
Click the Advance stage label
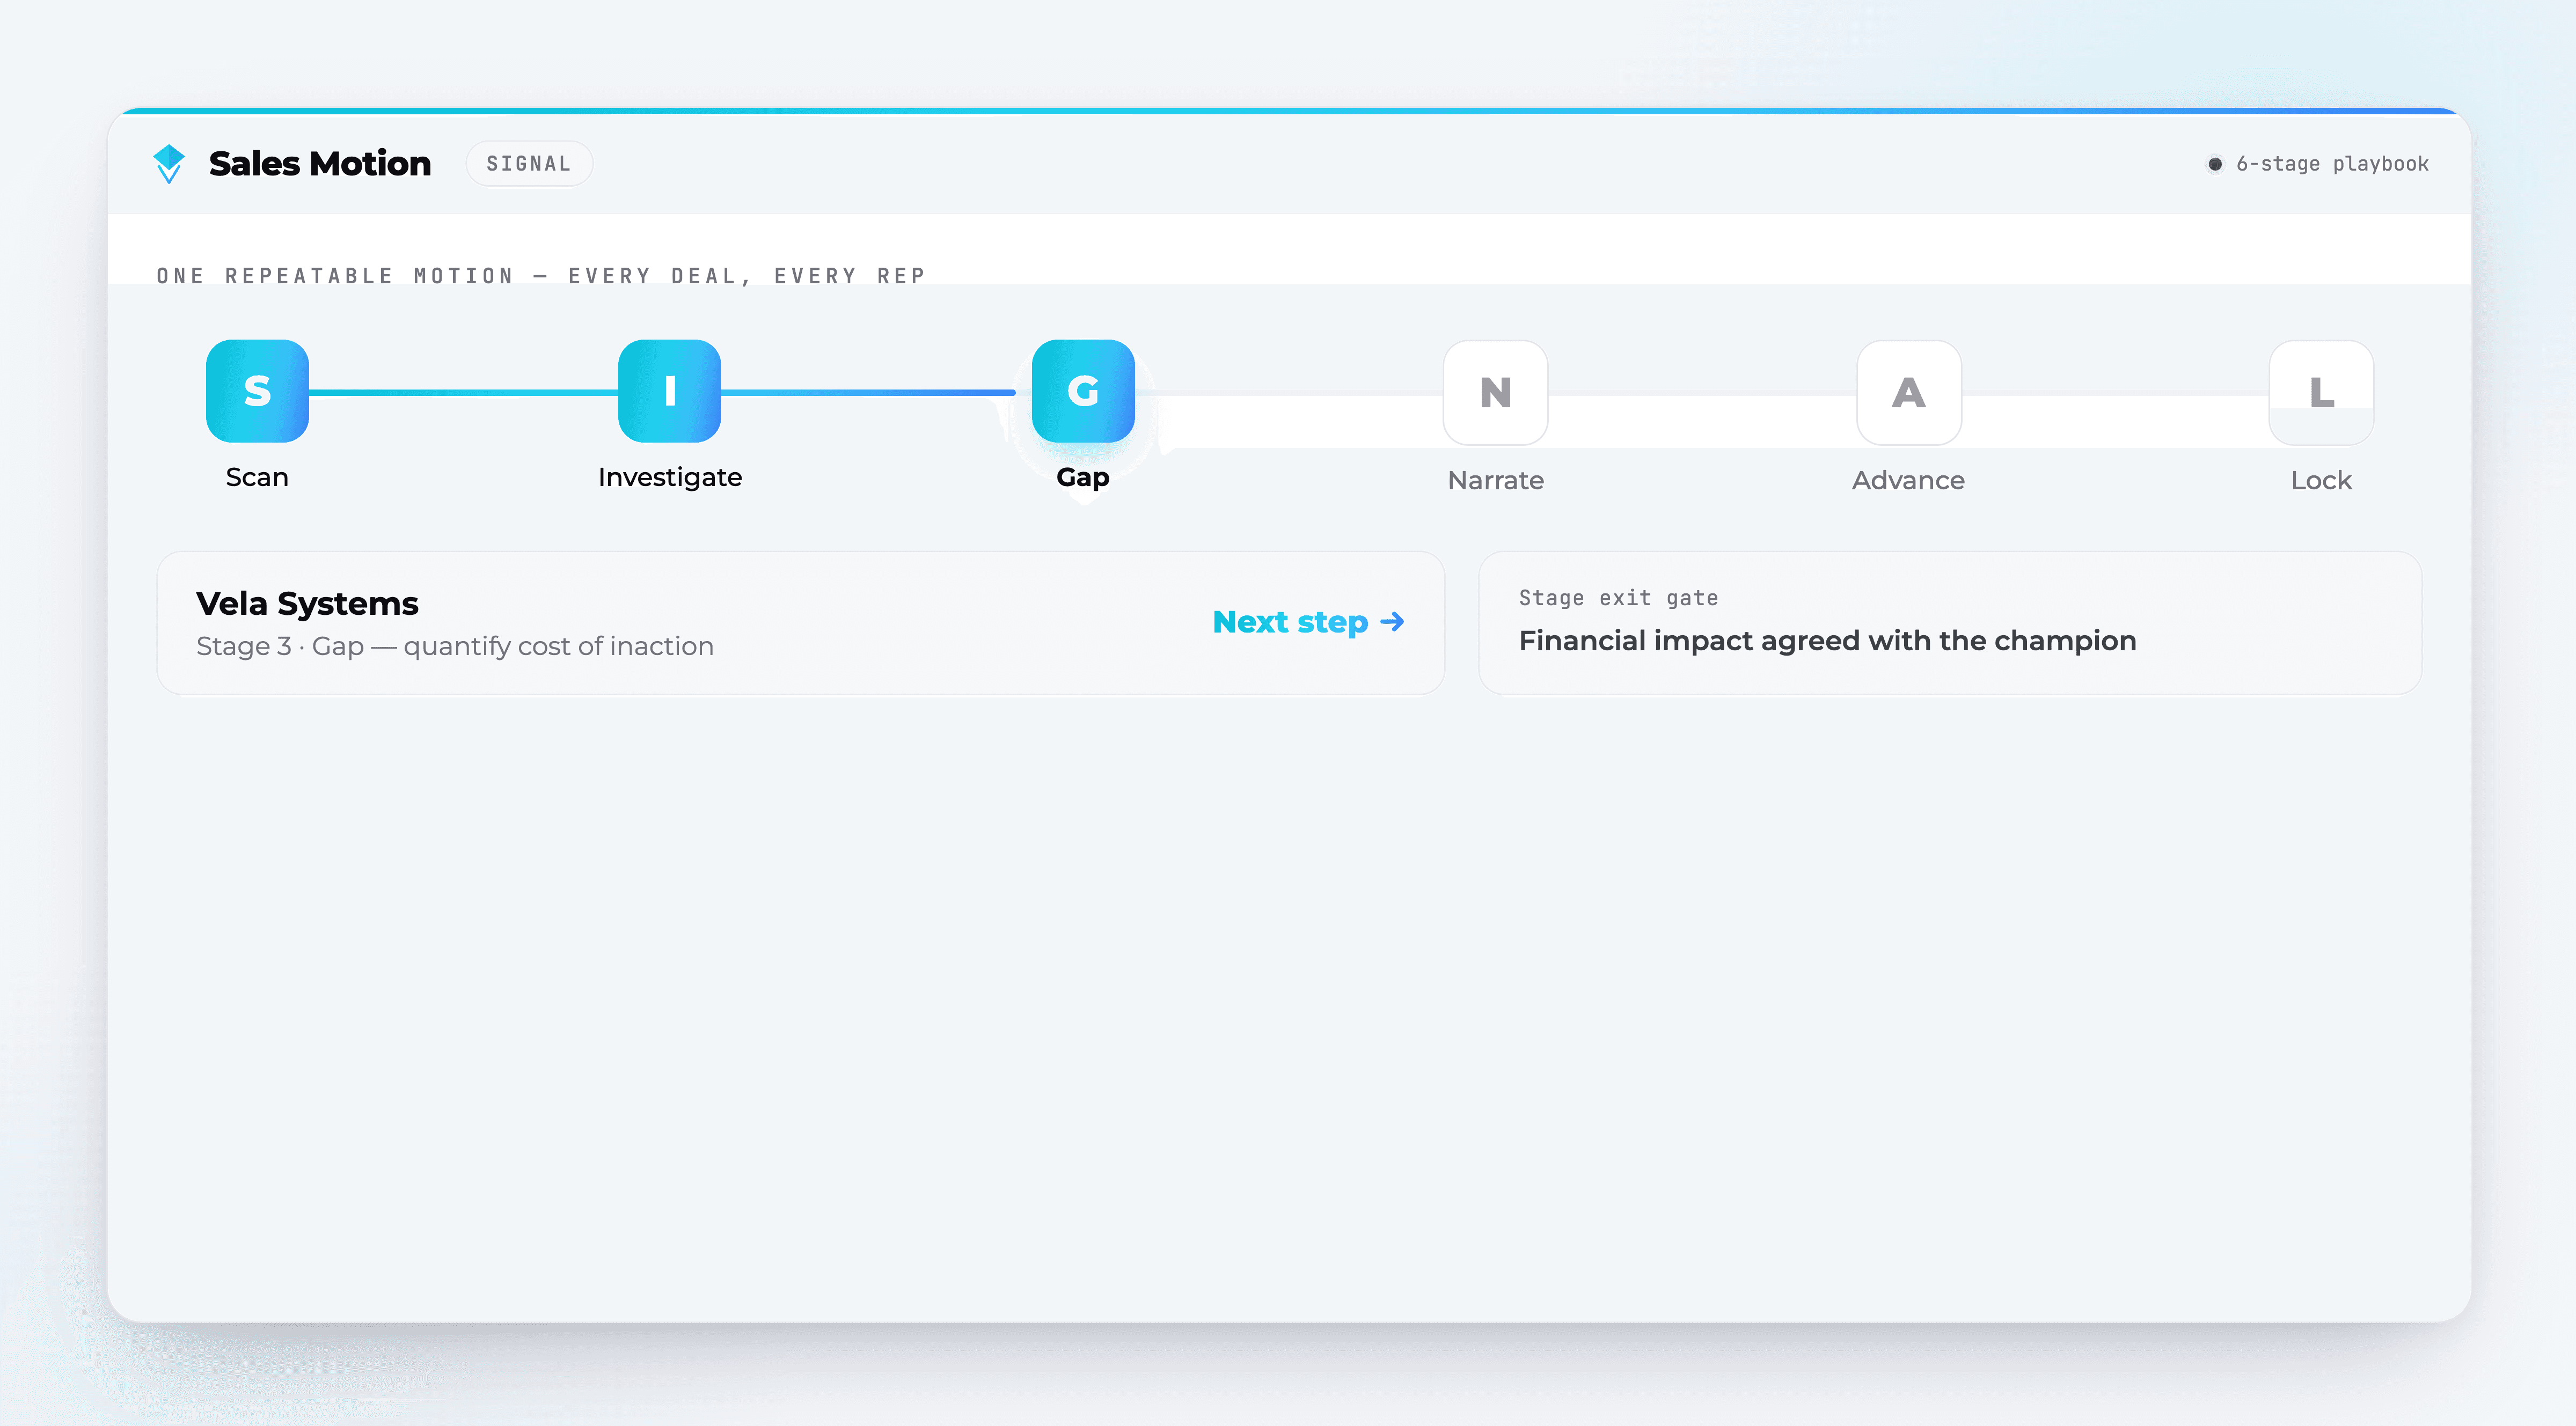coord(1909,481)
